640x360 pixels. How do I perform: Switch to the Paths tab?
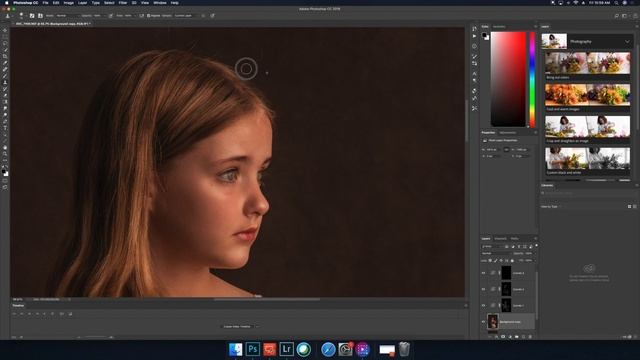coord(515,239)
